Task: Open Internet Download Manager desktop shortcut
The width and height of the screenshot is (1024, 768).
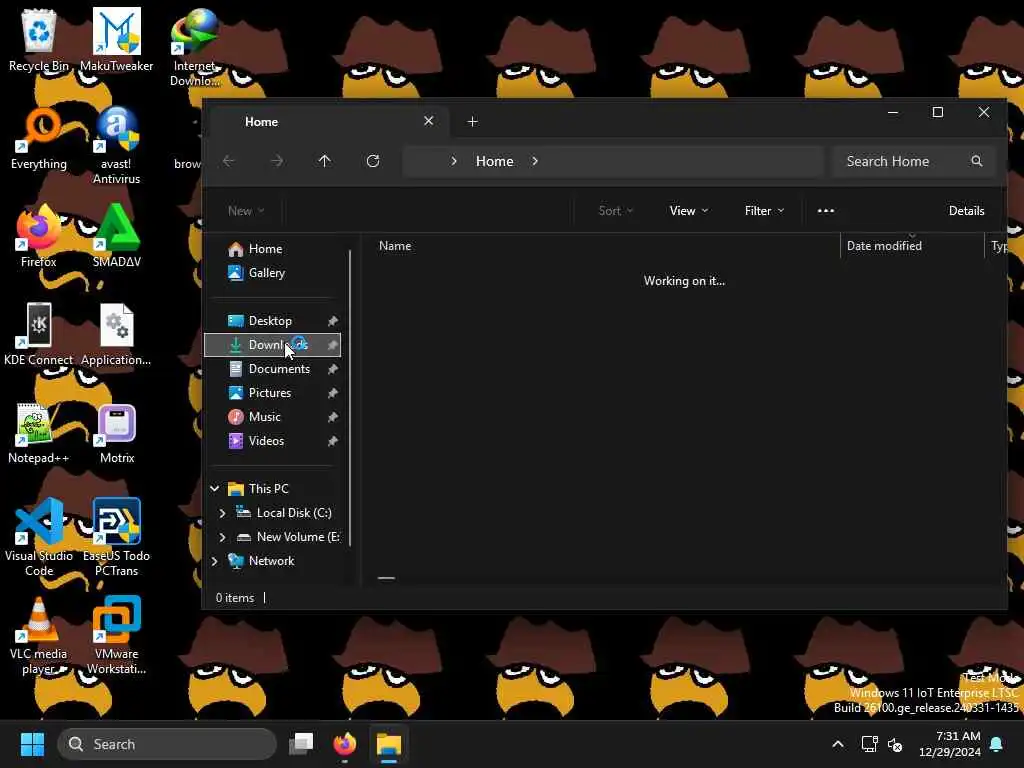Action: click(194, 47)
